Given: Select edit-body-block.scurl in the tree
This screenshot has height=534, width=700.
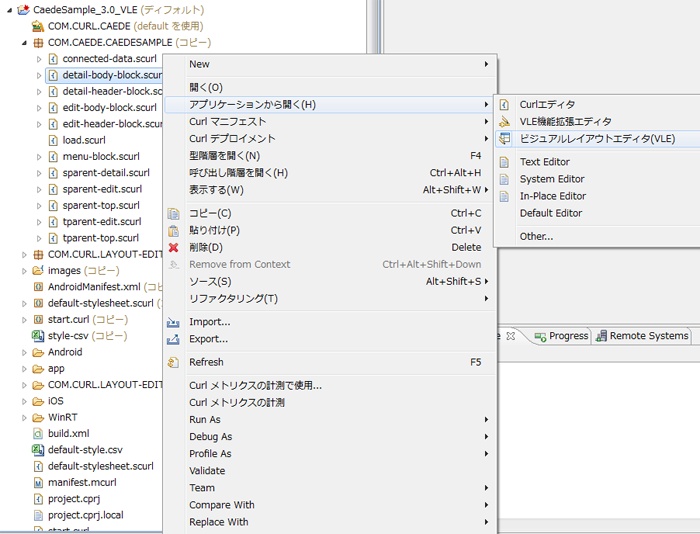Looking at the screenshot, I should coord(109,108).
